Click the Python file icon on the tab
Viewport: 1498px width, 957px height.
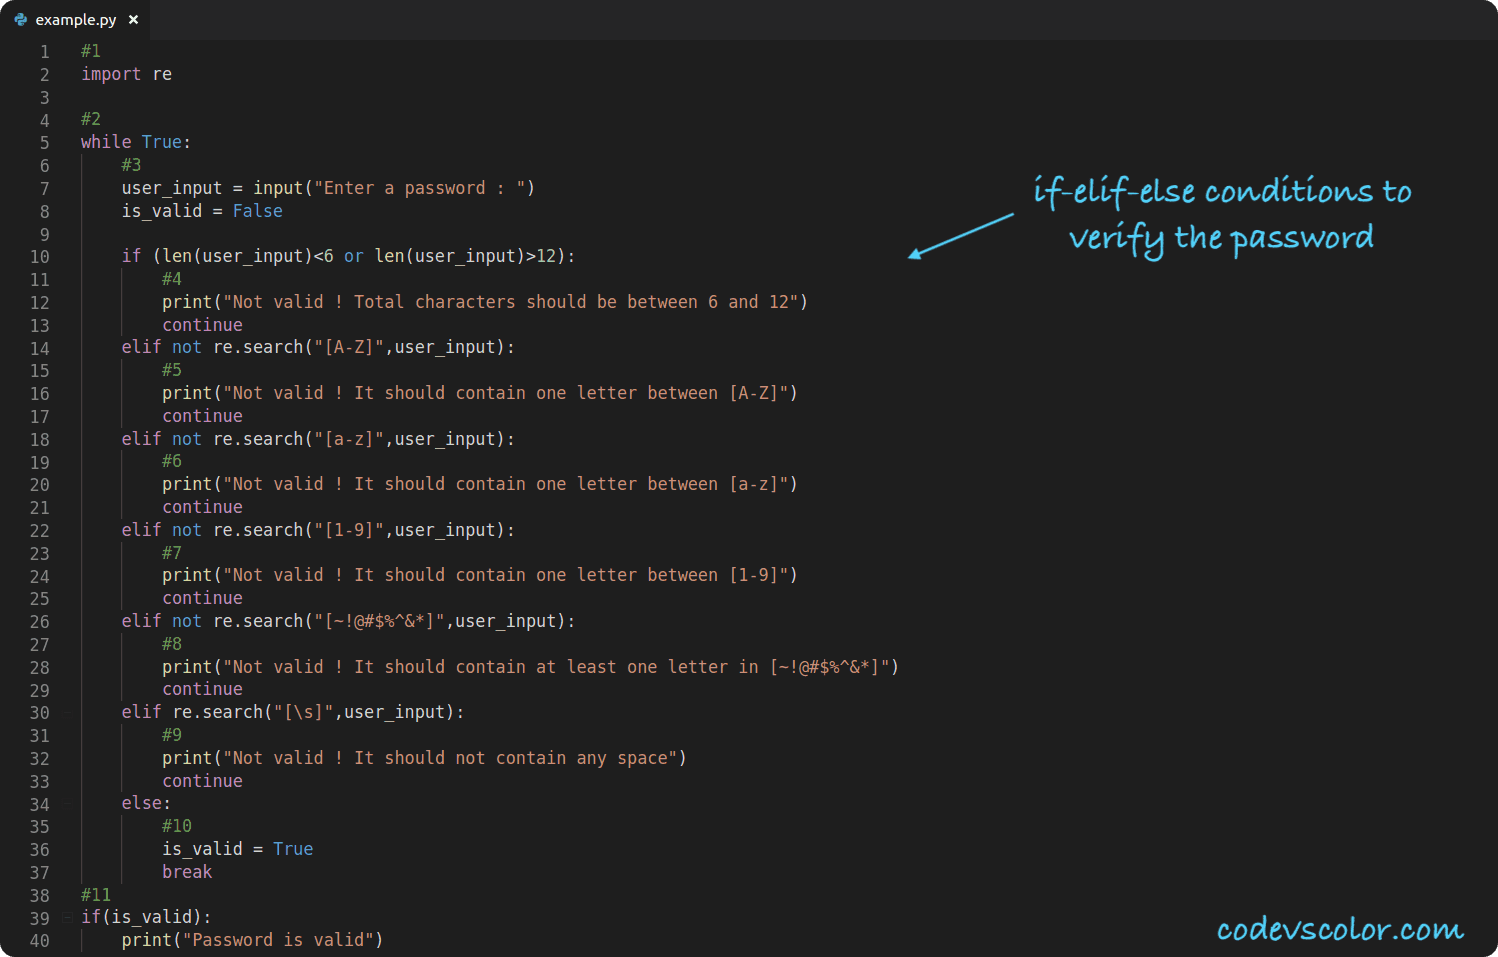coord(21,18)
